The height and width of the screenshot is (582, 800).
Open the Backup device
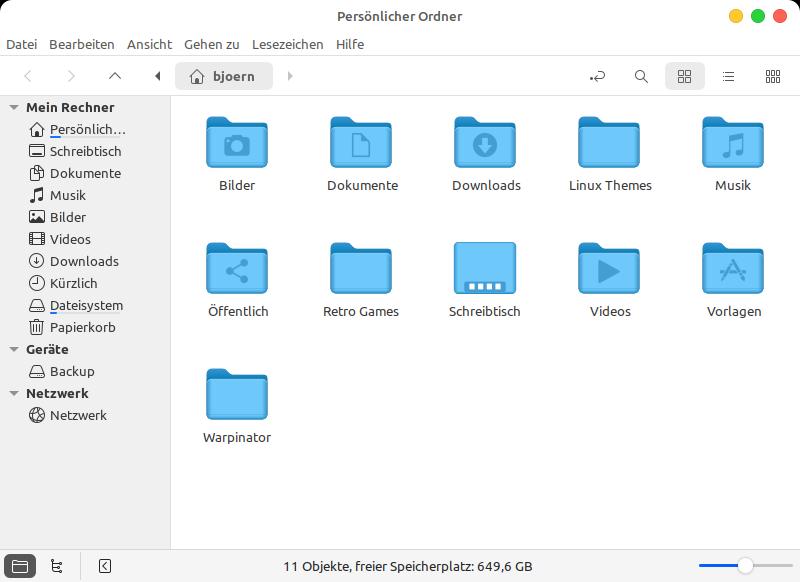point(85,371)
